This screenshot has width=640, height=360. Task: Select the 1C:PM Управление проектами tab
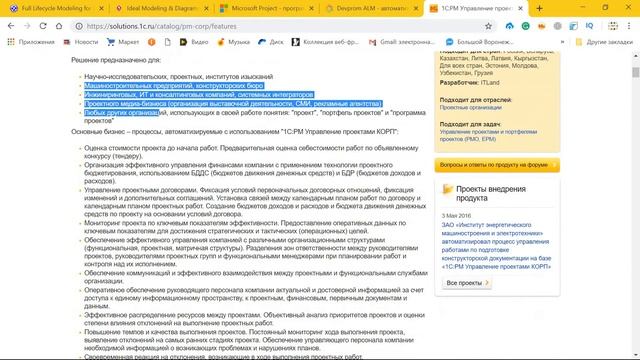point(476,8)
